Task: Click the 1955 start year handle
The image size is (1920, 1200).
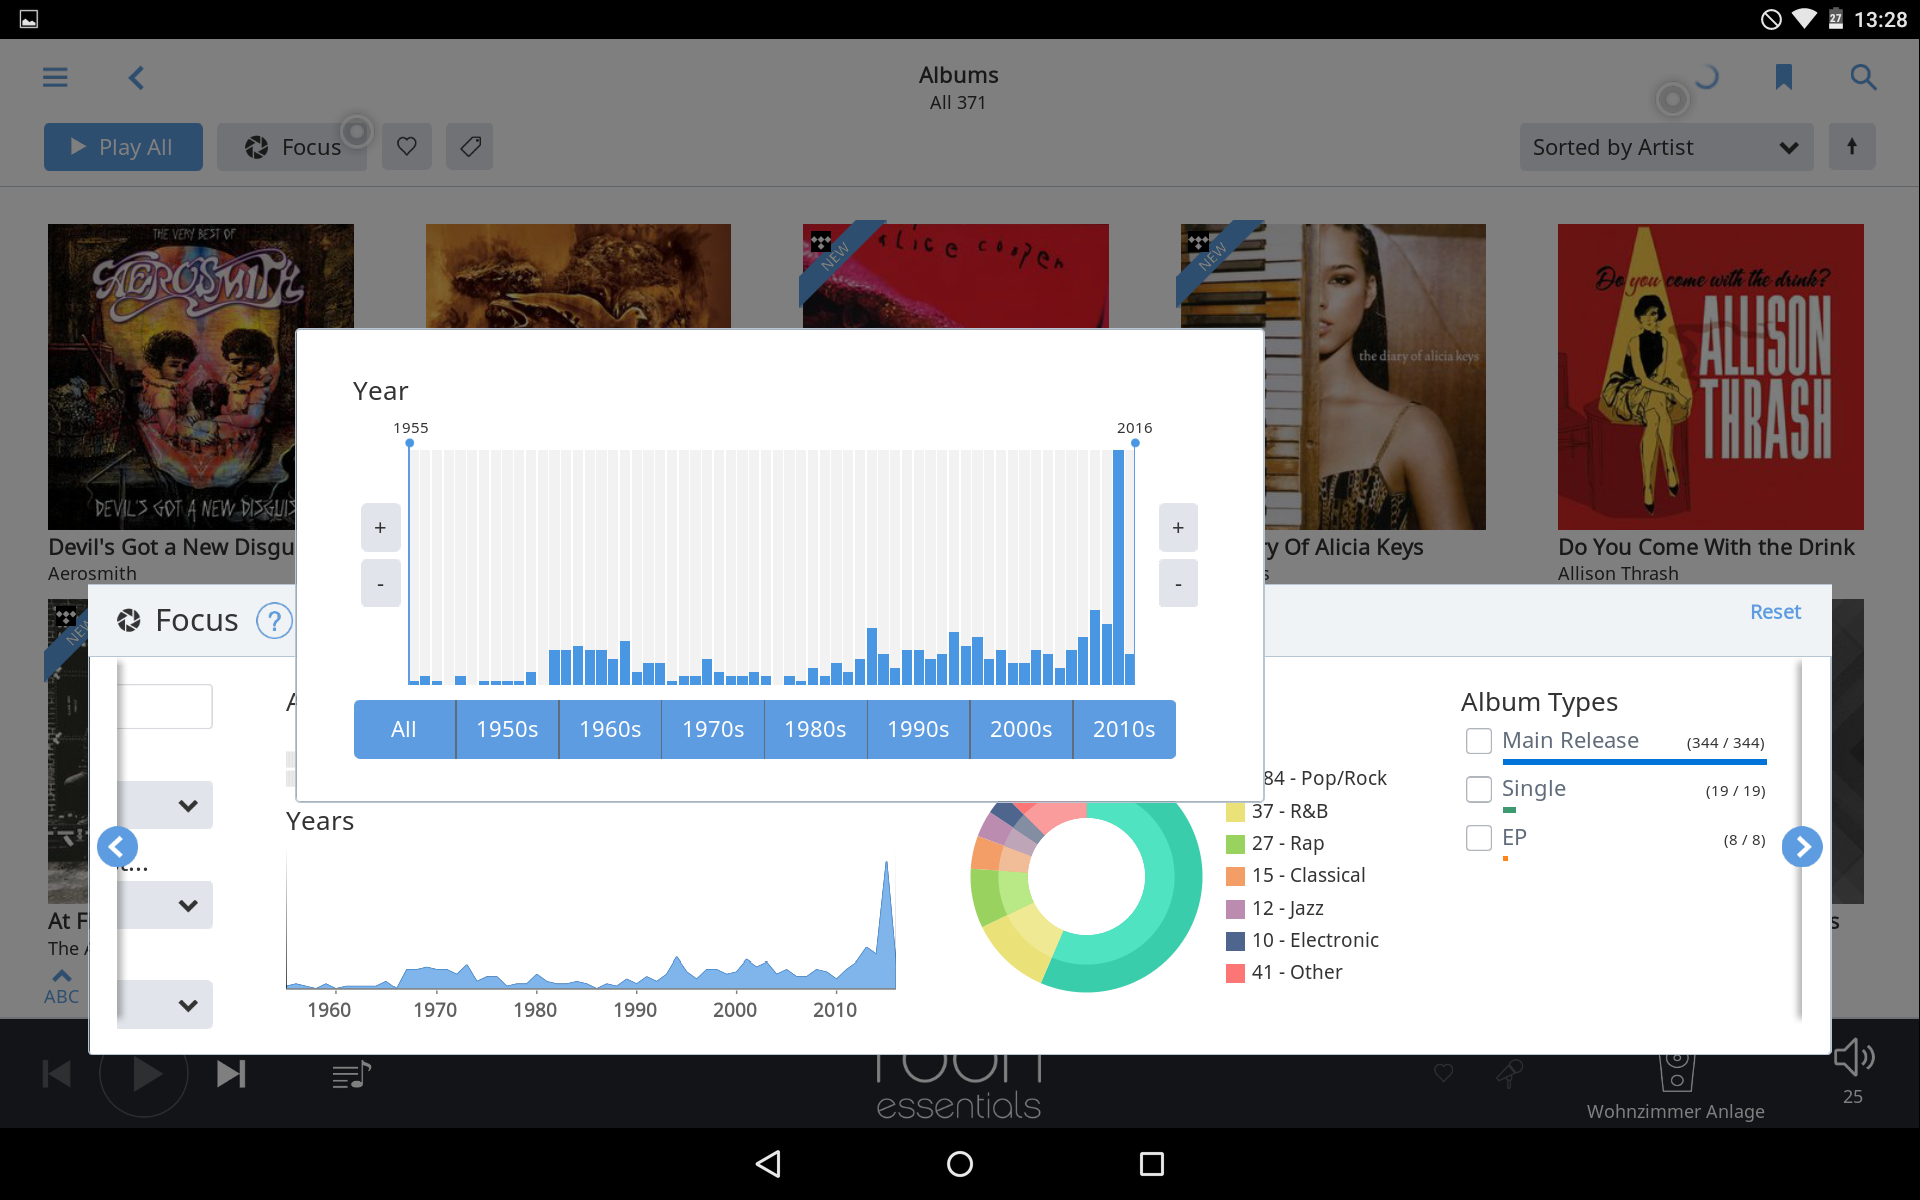Action: (x=410, y=442)
